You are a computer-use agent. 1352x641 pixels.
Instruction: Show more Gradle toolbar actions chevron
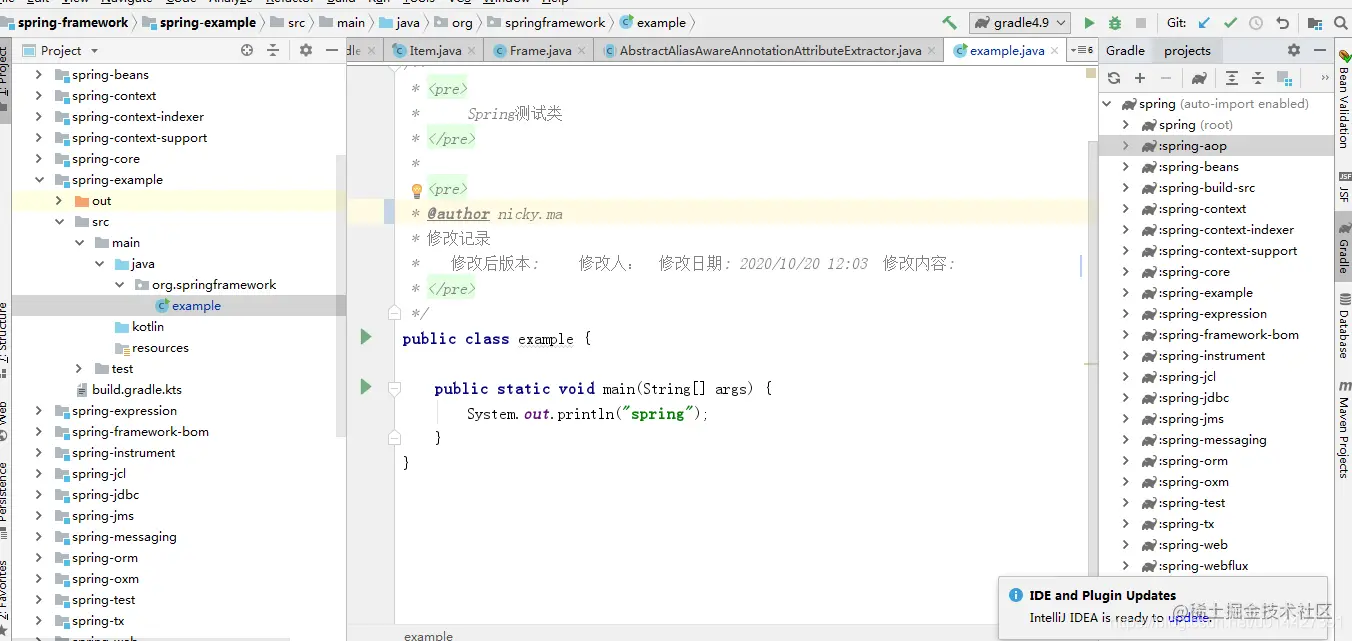[x=1326, y=78]
